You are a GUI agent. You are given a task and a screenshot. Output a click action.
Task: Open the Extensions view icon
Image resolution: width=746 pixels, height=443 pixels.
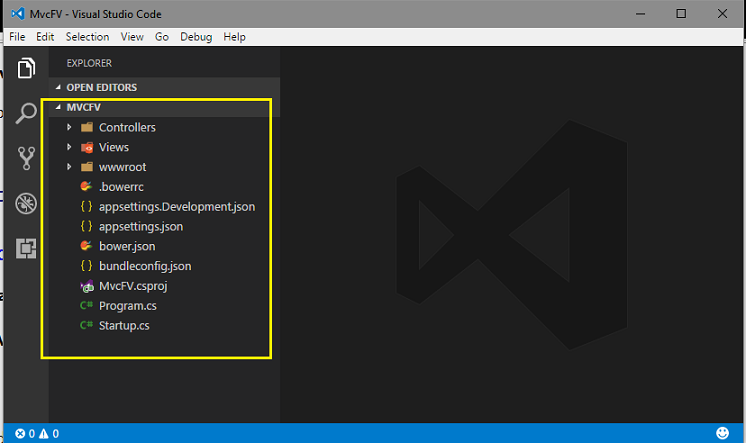pyautogui.click(x=26, y=248)
